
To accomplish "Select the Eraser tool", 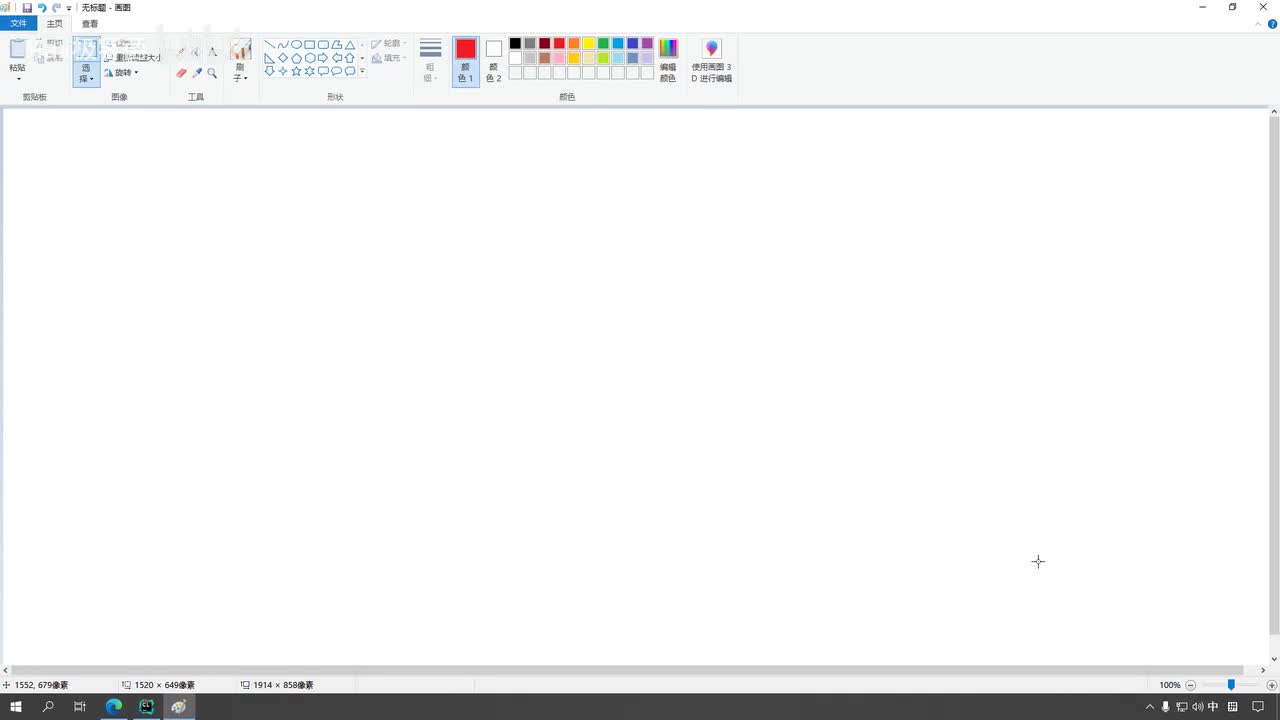I will coord(181,73).
